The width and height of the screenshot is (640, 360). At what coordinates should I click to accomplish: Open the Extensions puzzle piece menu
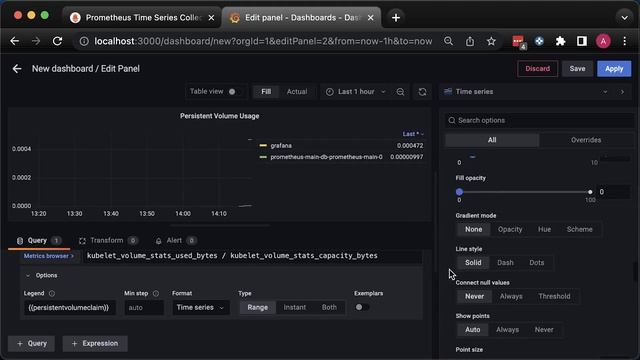point(560,41)
